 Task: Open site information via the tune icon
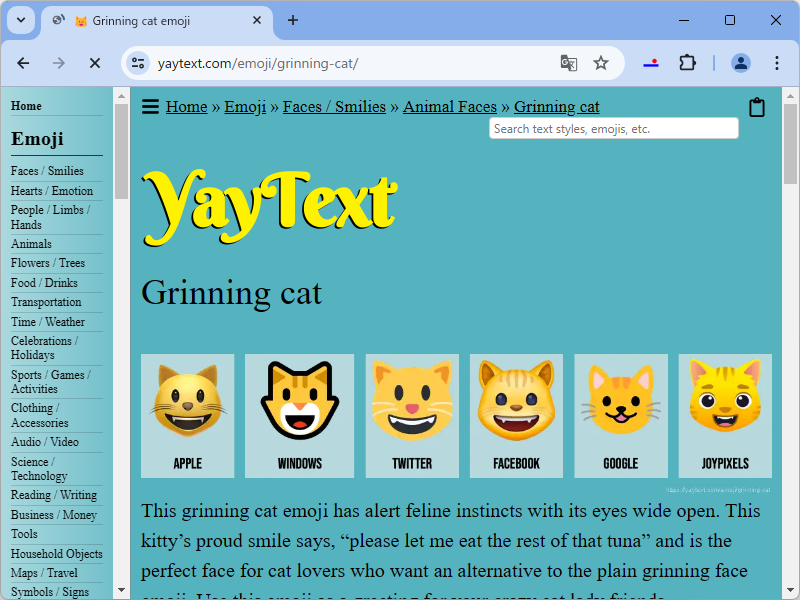click(x=136, y=62)
